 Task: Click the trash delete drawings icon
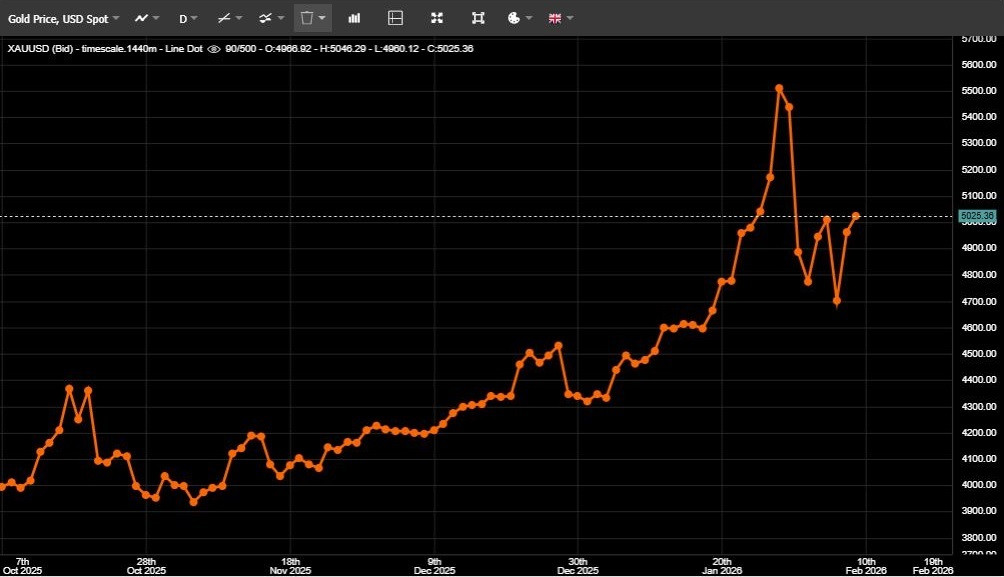[x=307, y=18]
